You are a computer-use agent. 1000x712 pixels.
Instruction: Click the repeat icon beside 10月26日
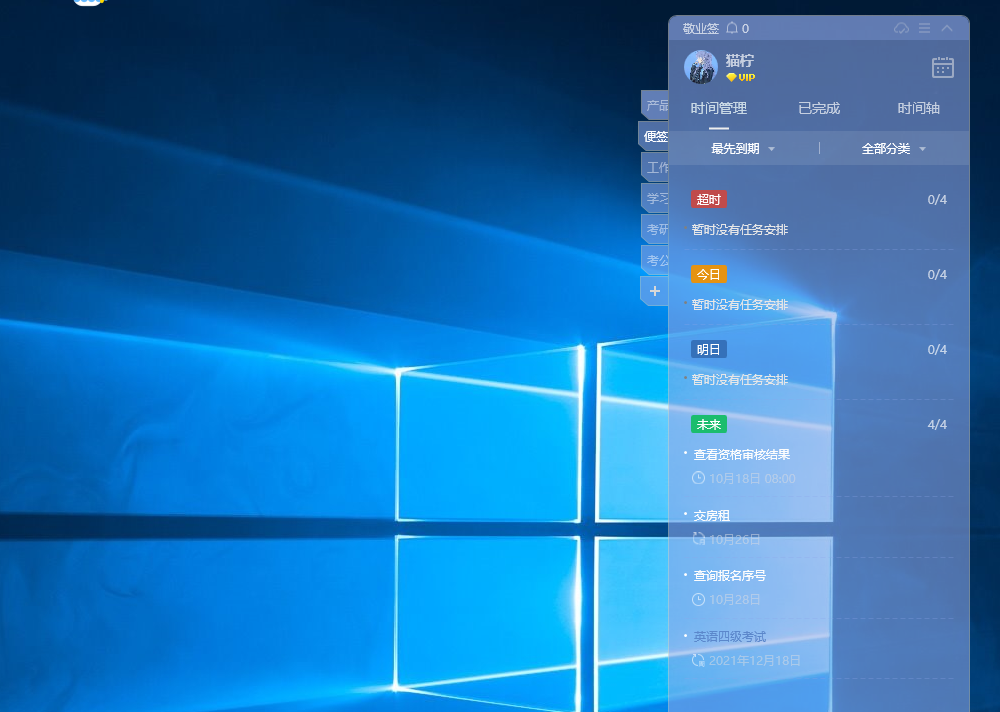pyautogui.click(x=698, y=539)
